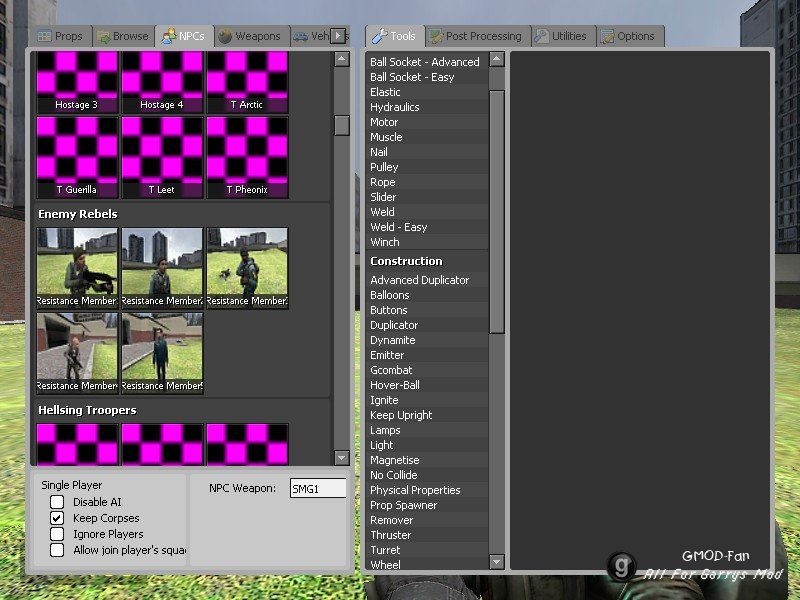Click the Construction category header
The image size is (800, 600).
pos(406,261)
